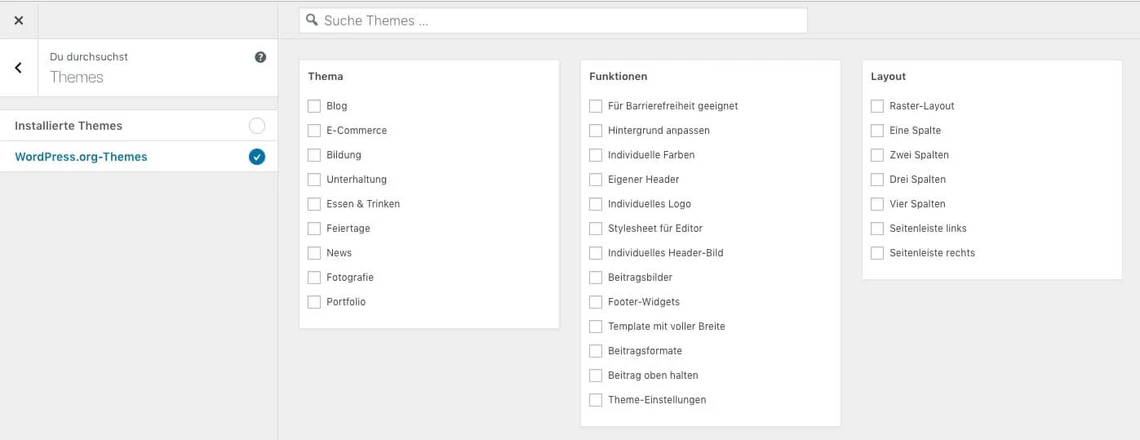Tick the Zwei Spalten layout filter

[x=877, y=155]
